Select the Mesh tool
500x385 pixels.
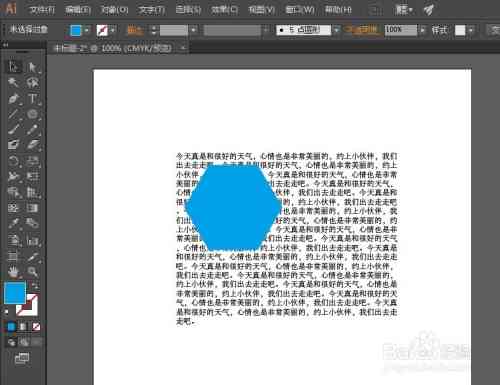coord(13,208)
